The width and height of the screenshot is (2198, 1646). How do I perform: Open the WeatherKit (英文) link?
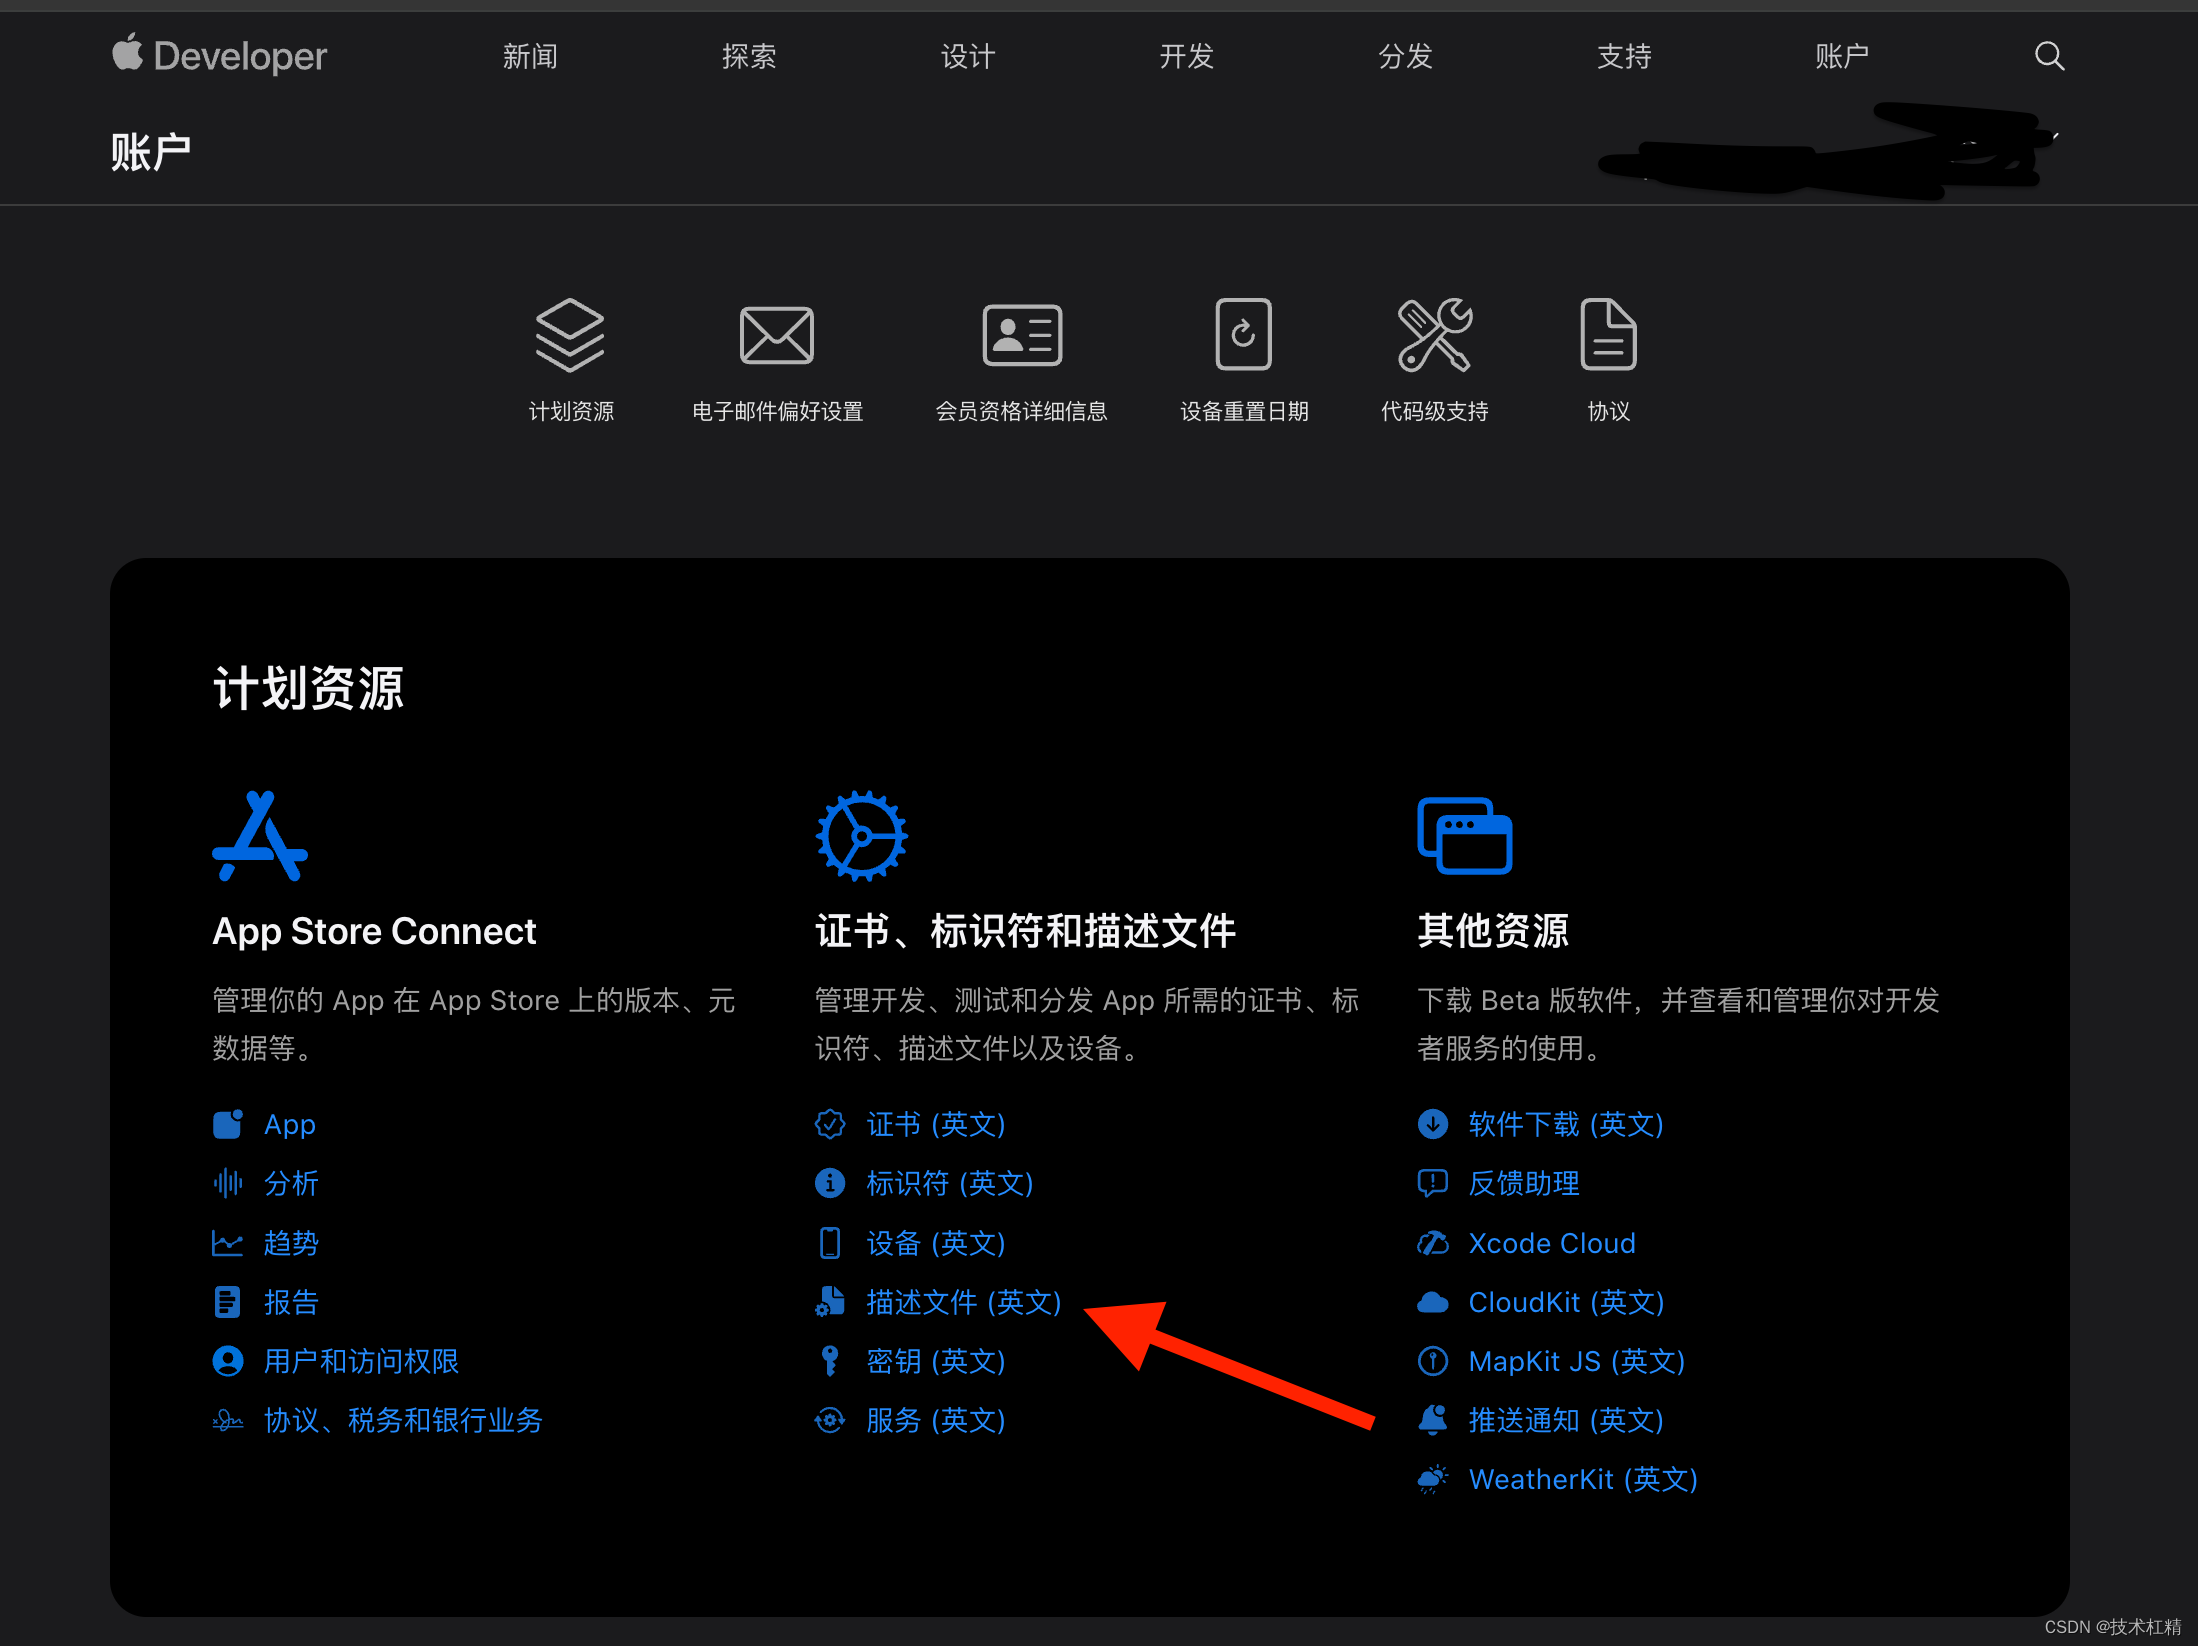1584,1479
